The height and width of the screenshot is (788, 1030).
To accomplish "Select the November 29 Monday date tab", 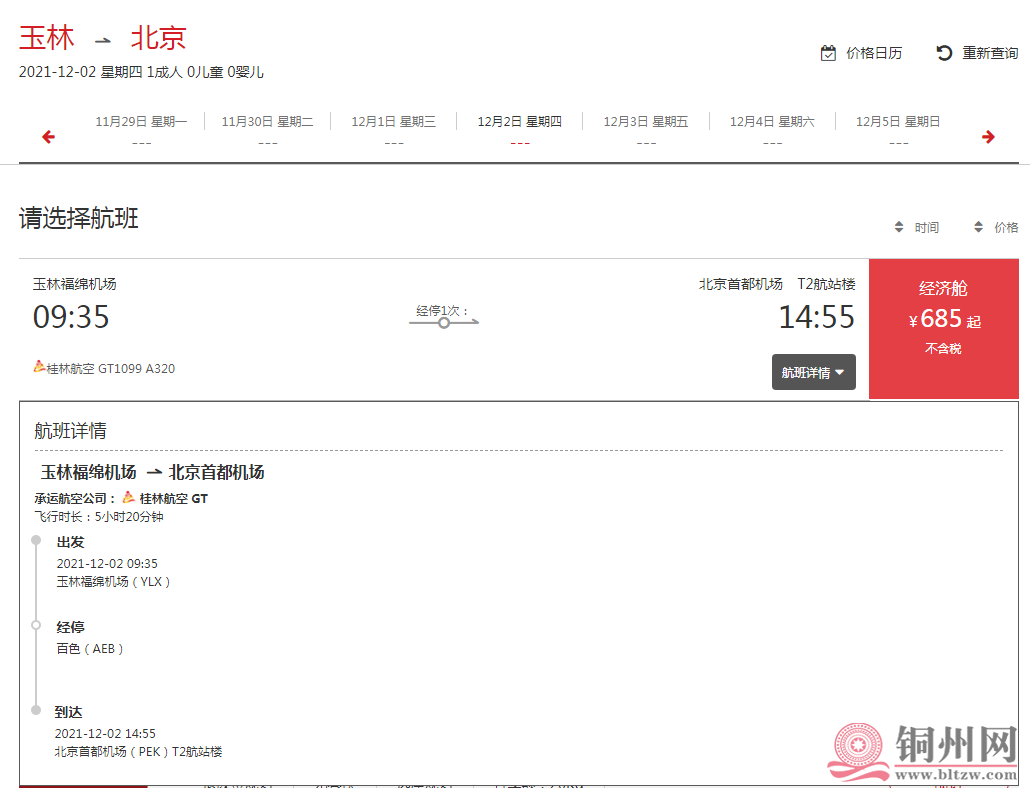I will coord(141,131).
